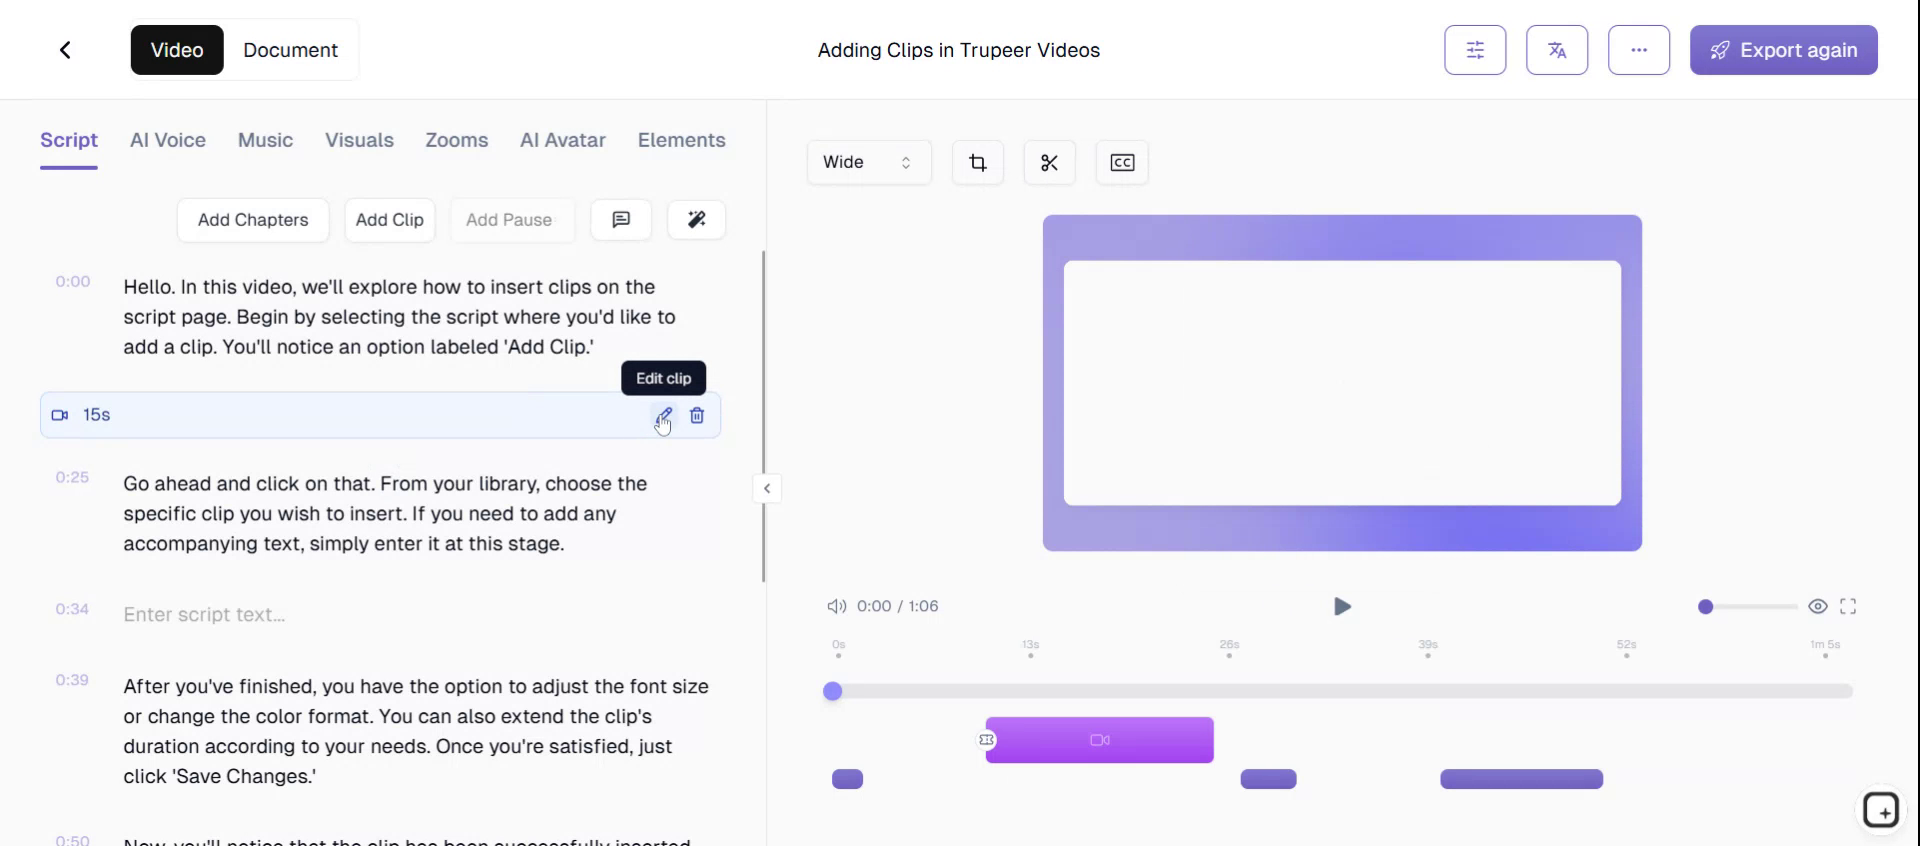Click Export again button
This screenshot has width=1920, height=846.
(1784, 50)
